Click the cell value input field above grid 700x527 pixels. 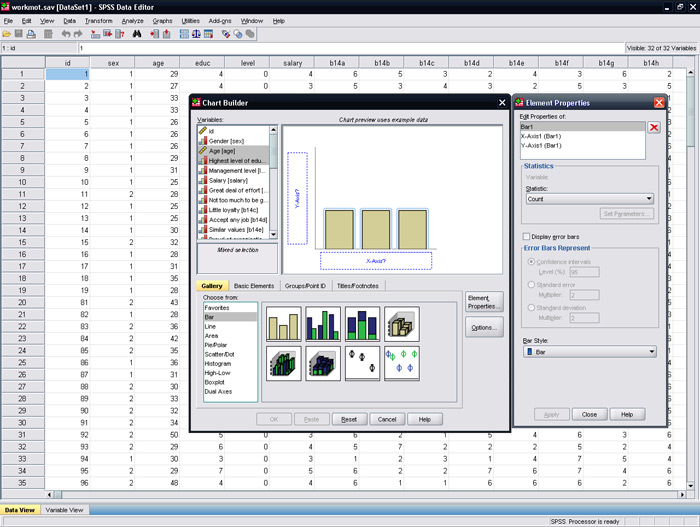pyautogui.click(x=351, y=48)
